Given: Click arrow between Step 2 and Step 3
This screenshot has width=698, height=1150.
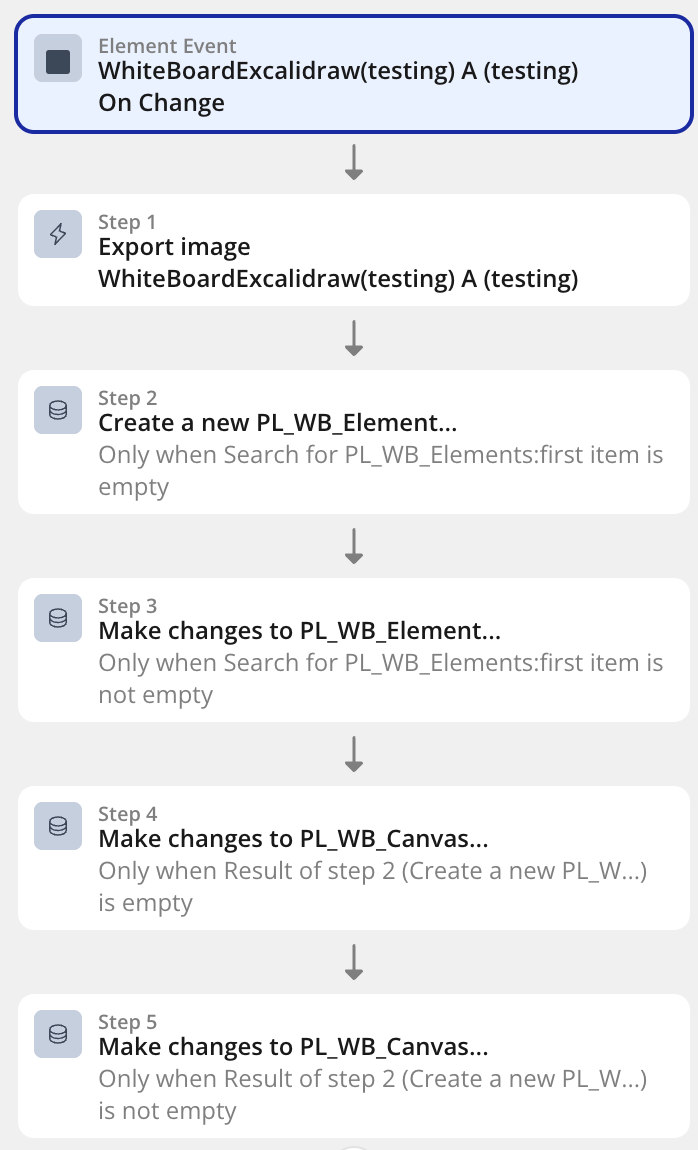Looking at the screenshot, I should click(x=354, y=546).
